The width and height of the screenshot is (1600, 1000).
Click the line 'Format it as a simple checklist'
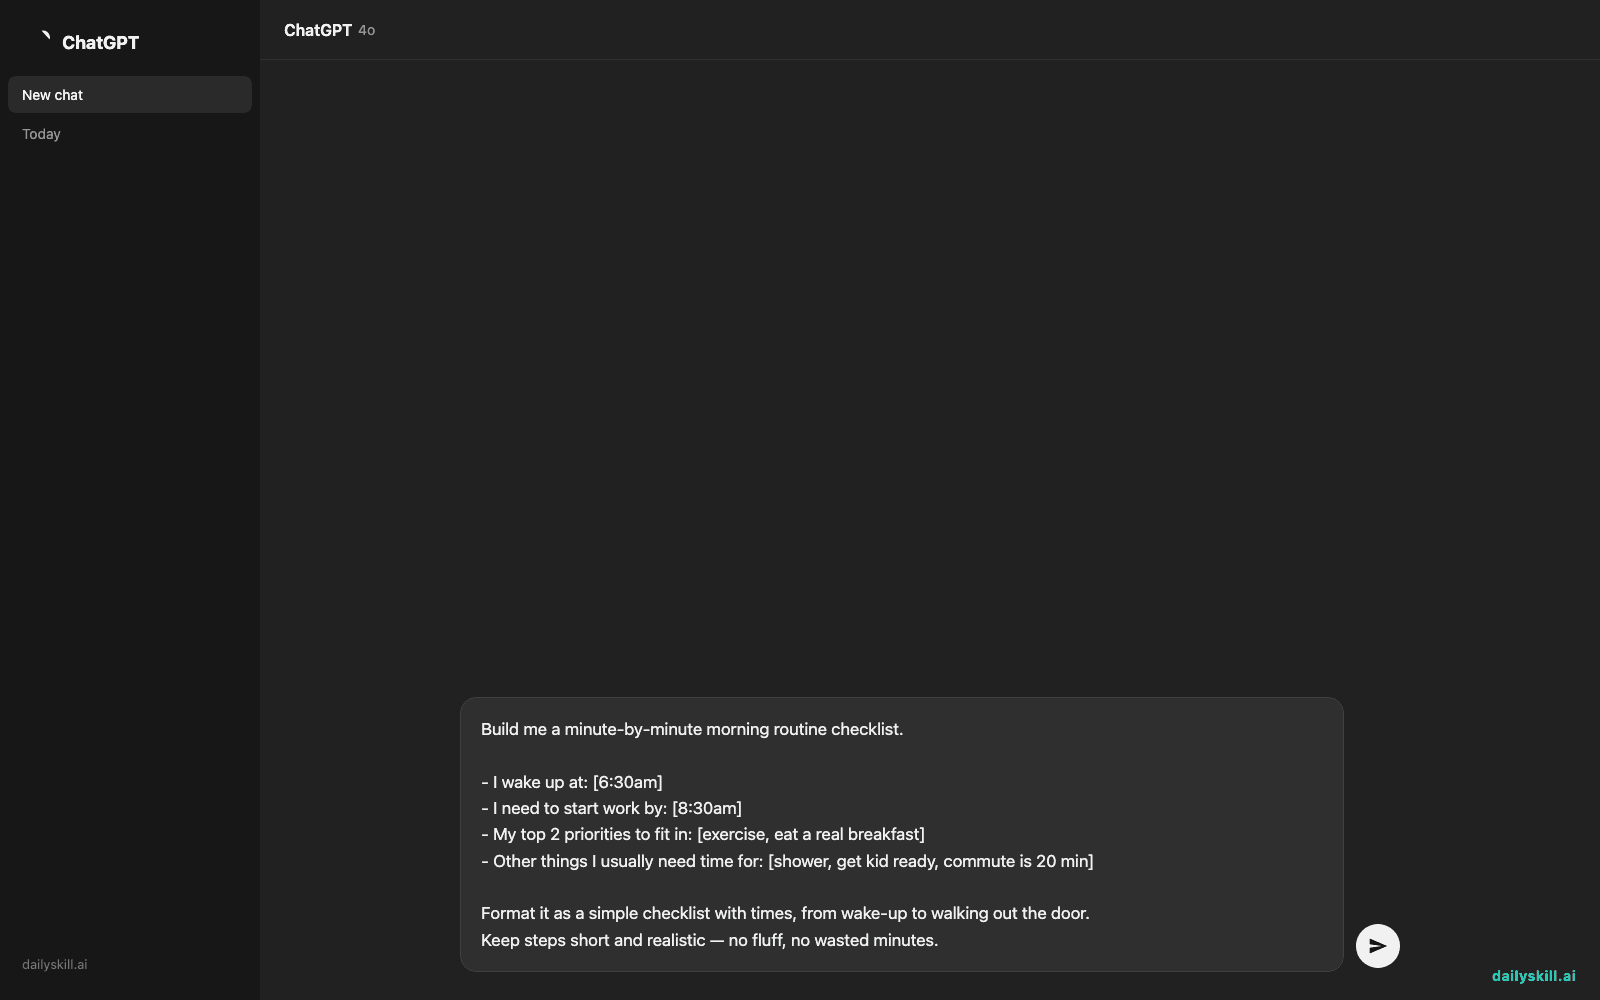785,913
